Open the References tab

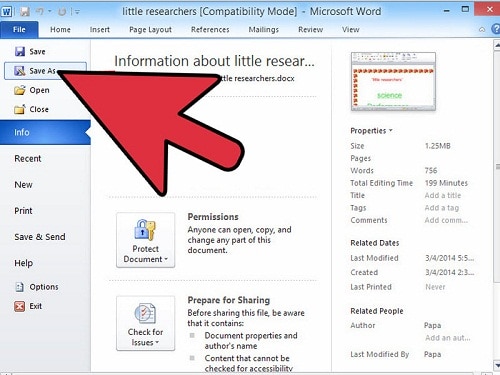tap(210, 30)
